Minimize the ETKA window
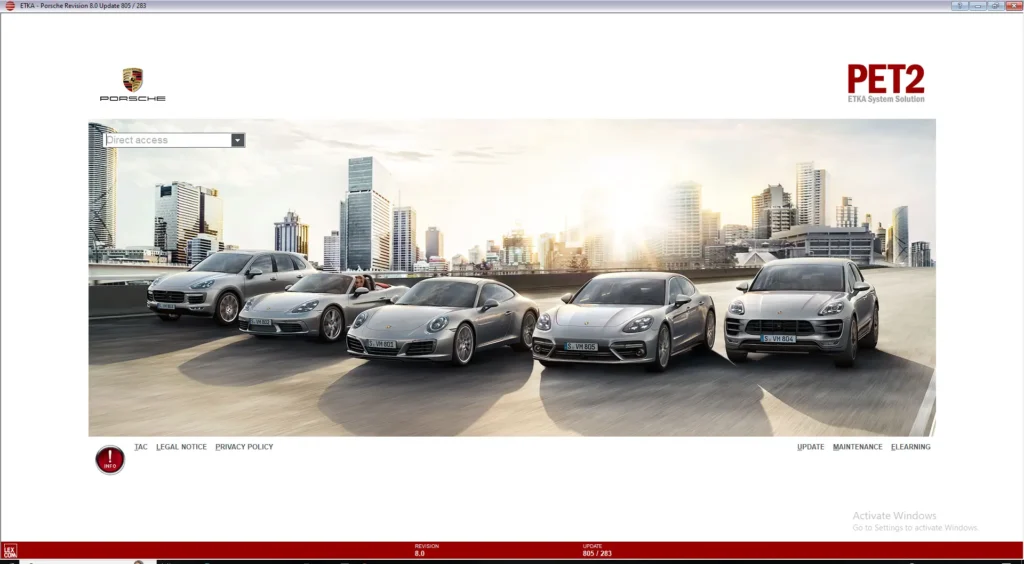This screenshot has height=564, width=1024. point(977,5)
